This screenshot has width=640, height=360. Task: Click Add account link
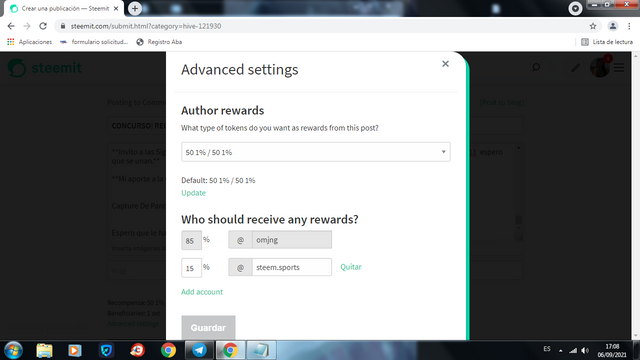tap(202, 292)
